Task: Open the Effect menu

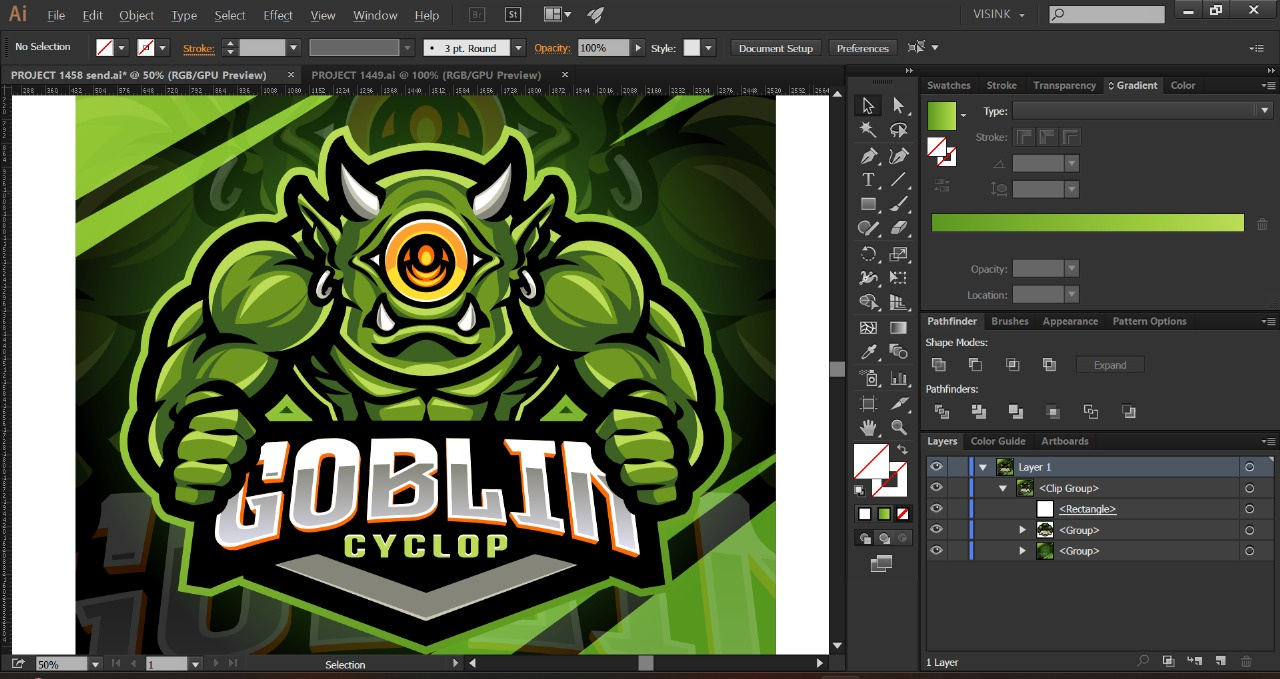Action: [x=278, y=15]
